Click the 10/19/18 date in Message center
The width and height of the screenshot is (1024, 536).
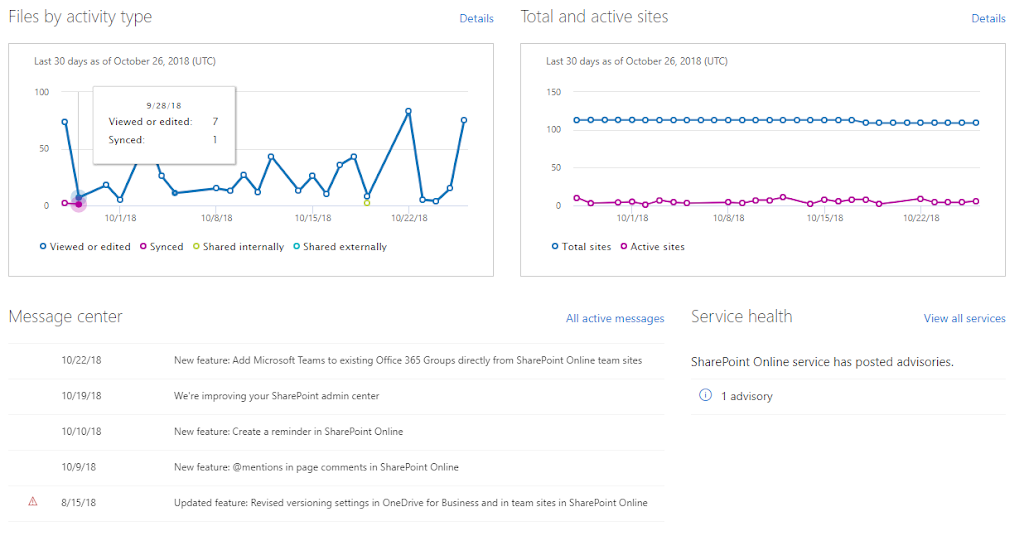coord(81,396)
